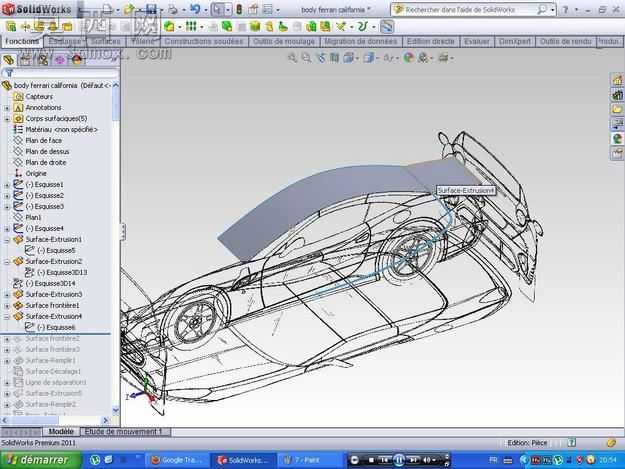Viewport: 625px width, 469px height.
Task: Open the File Explorer folder icon in task pane
Action: 617,109
